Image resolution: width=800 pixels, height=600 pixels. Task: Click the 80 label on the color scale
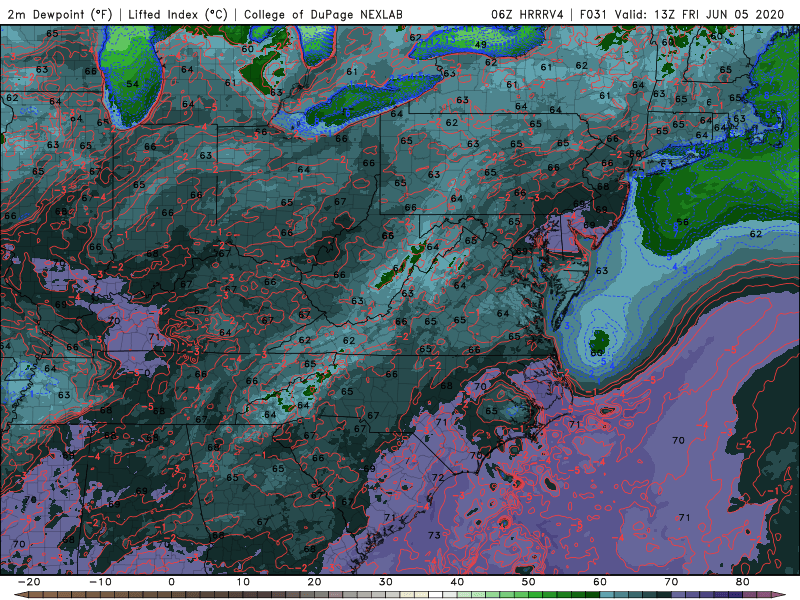743,582
